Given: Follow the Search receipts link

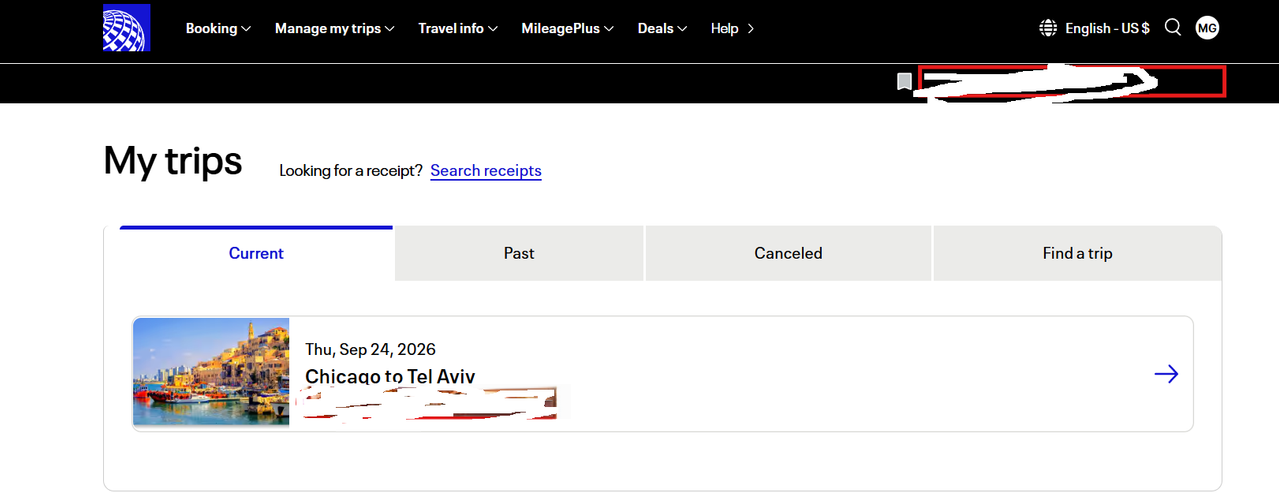Looking at the screenshot, I should [x=486, y=171].
